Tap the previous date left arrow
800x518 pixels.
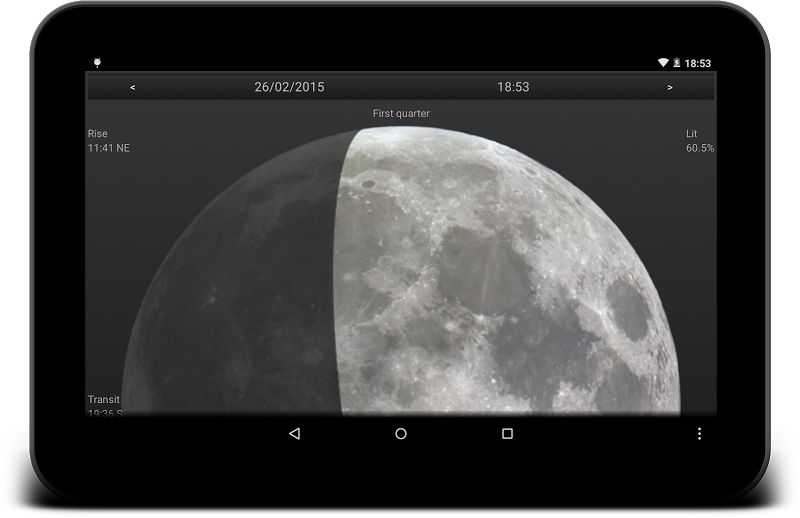(x=133, y=87)
